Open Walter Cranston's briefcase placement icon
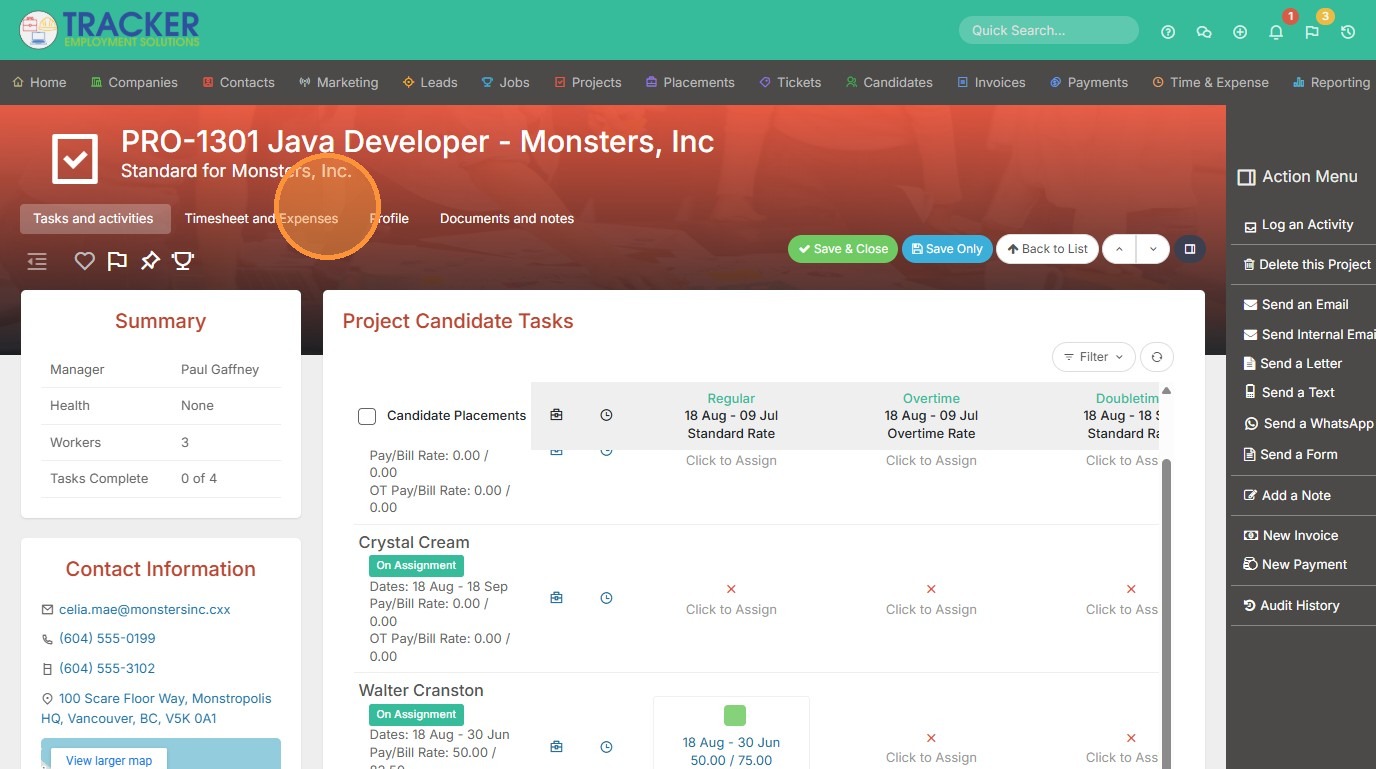The width and height of the screenshot is (1376, 769). point(556,747)
